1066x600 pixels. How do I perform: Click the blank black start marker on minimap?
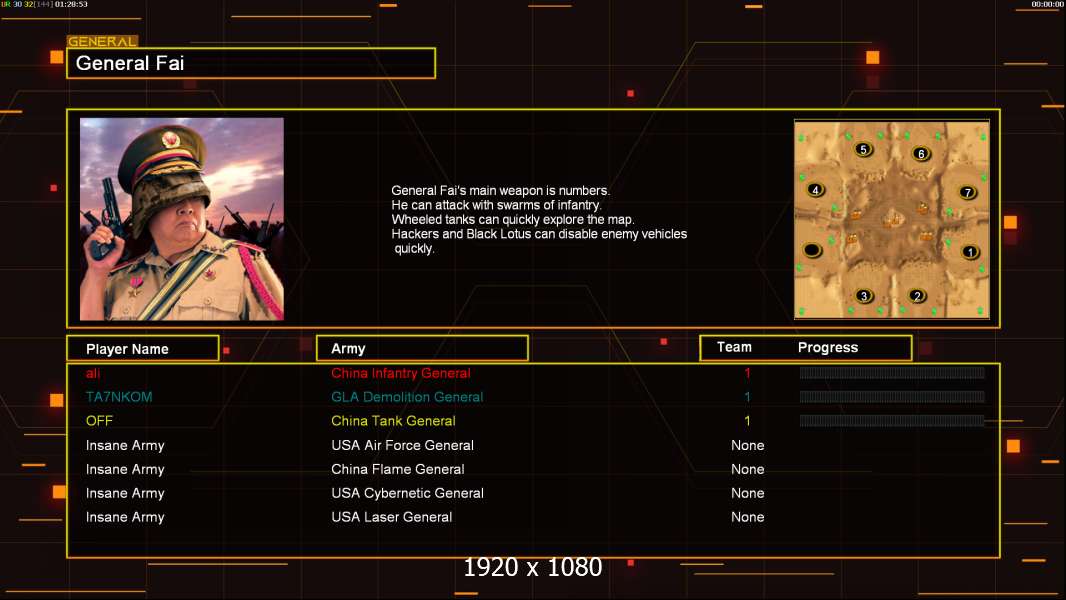812,250
